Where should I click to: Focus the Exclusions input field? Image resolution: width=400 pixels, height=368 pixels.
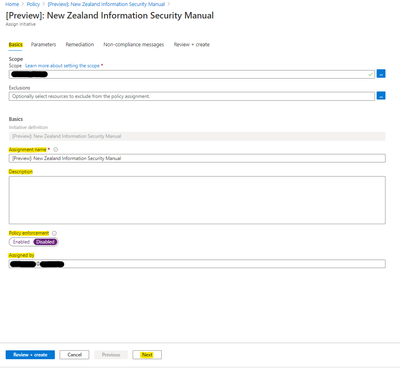(x=192, y=96)
